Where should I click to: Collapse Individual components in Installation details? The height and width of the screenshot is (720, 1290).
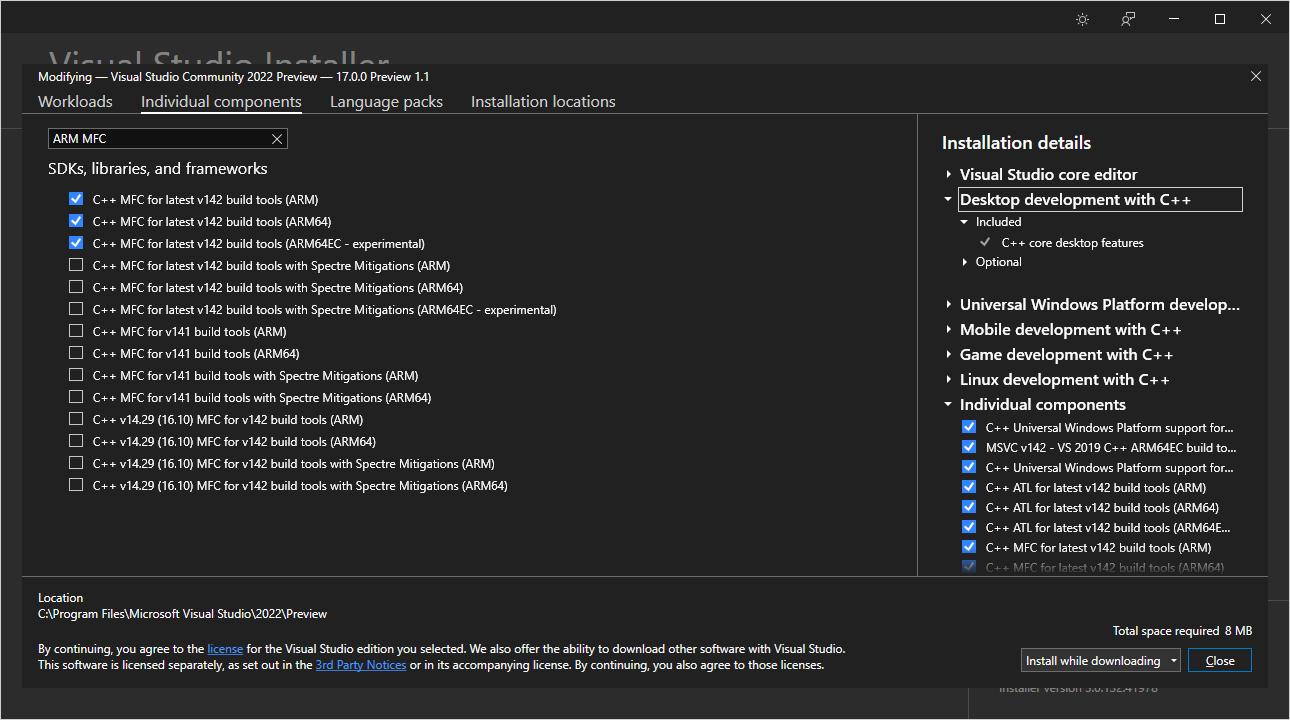(x=948, y=405)
